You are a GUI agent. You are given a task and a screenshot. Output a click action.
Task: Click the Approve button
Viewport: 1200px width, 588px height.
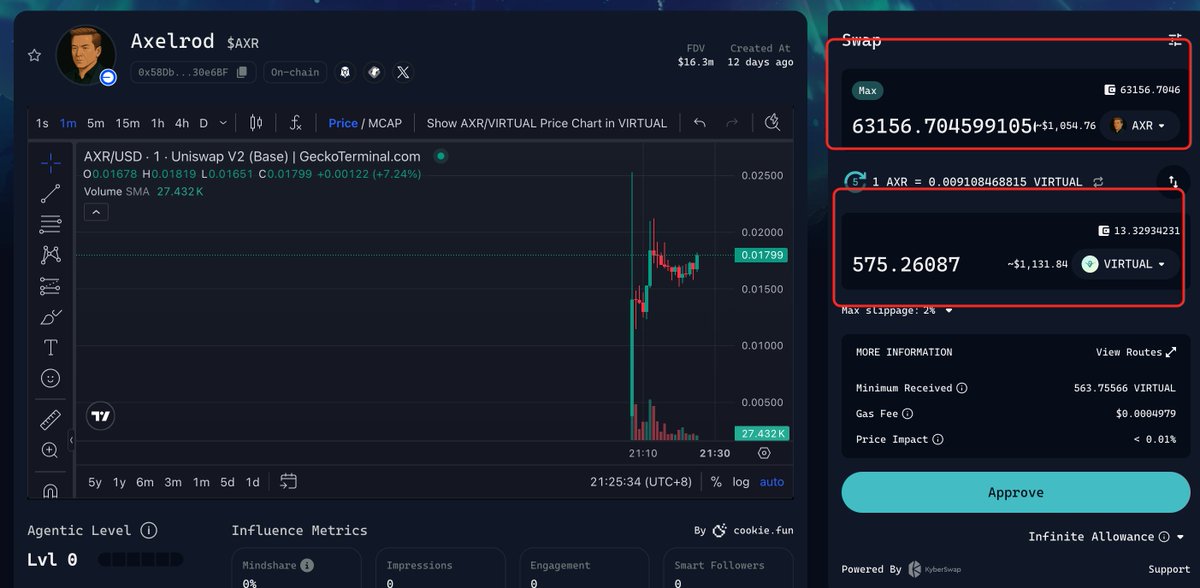[x=1015, y=493]
